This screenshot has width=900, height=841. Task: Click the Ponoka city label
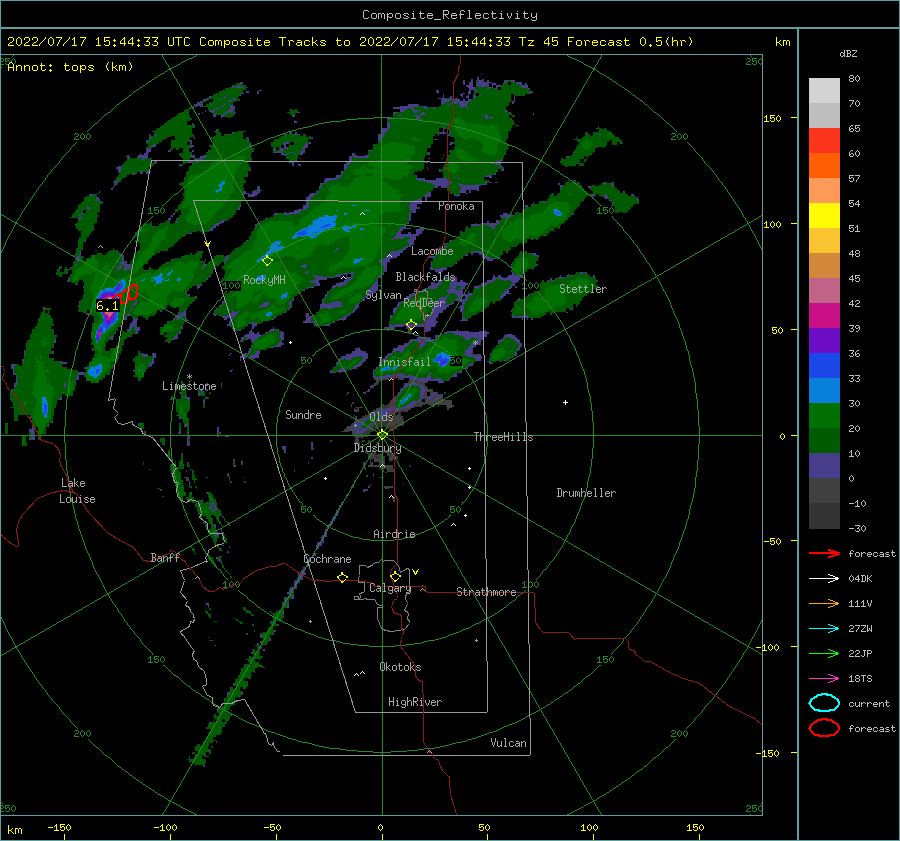point(456,206)
